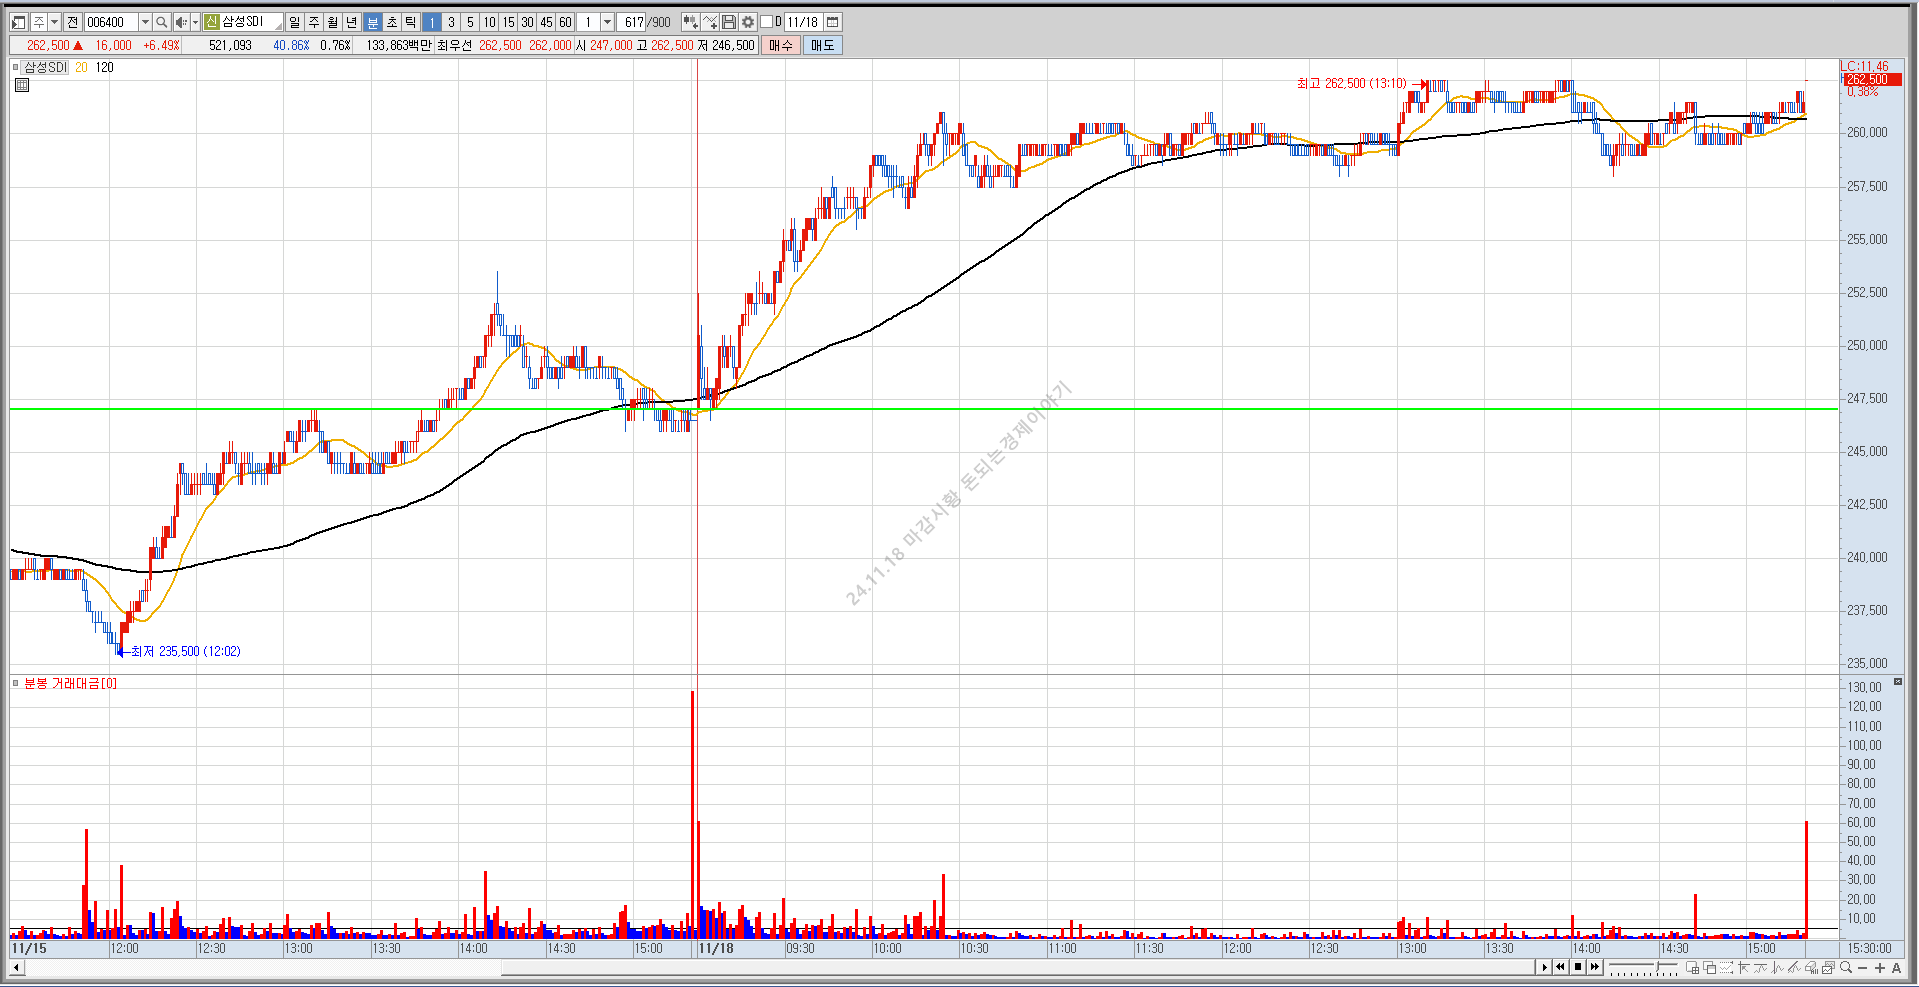Select the 초 seconds chart toggle
This screenshot has width=1919, height=987.
392,22
